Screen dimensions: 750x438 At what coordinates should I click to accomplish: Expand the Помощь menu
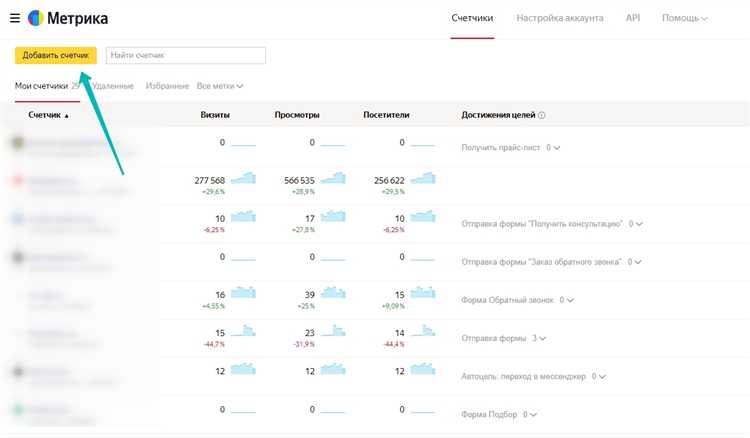tap(684, 18)
